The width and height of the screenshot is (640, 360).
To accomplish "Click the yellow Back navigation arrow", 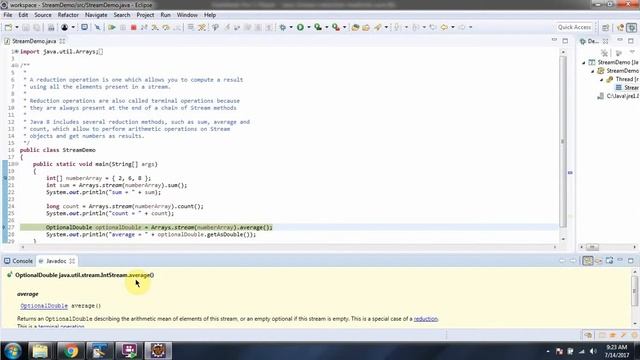I will 444,27.
